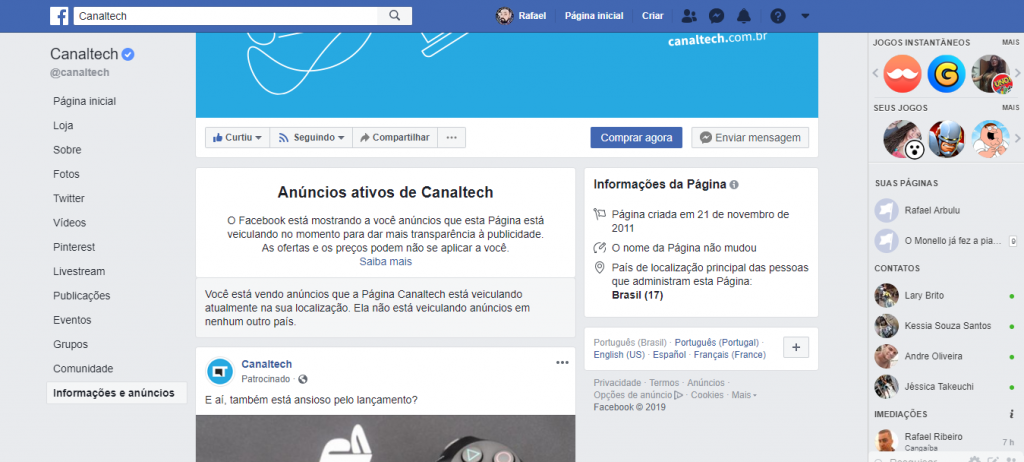
Task: Click Mais next to Seus Jogos
Action: (x=1010, y=108)
